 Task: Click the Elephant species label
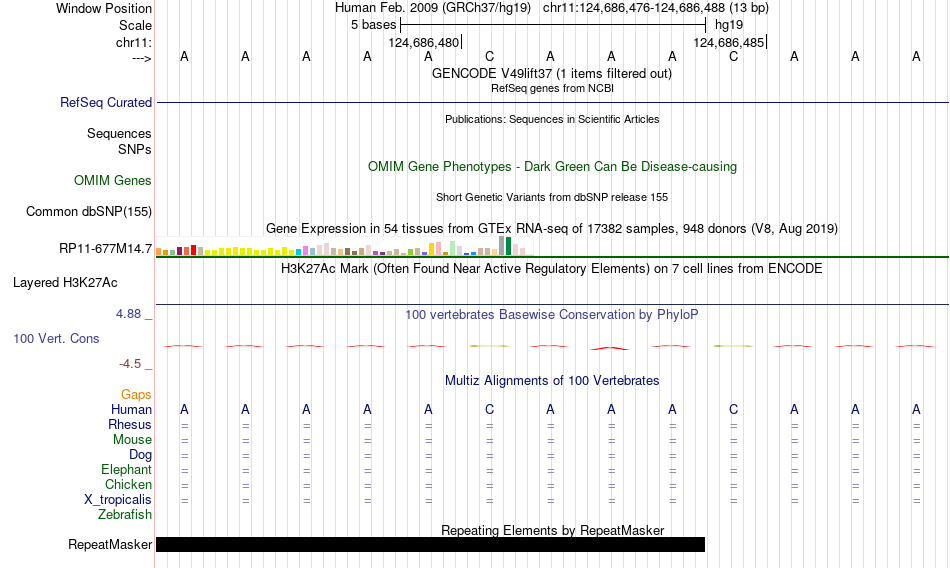[x=127, y=469]
